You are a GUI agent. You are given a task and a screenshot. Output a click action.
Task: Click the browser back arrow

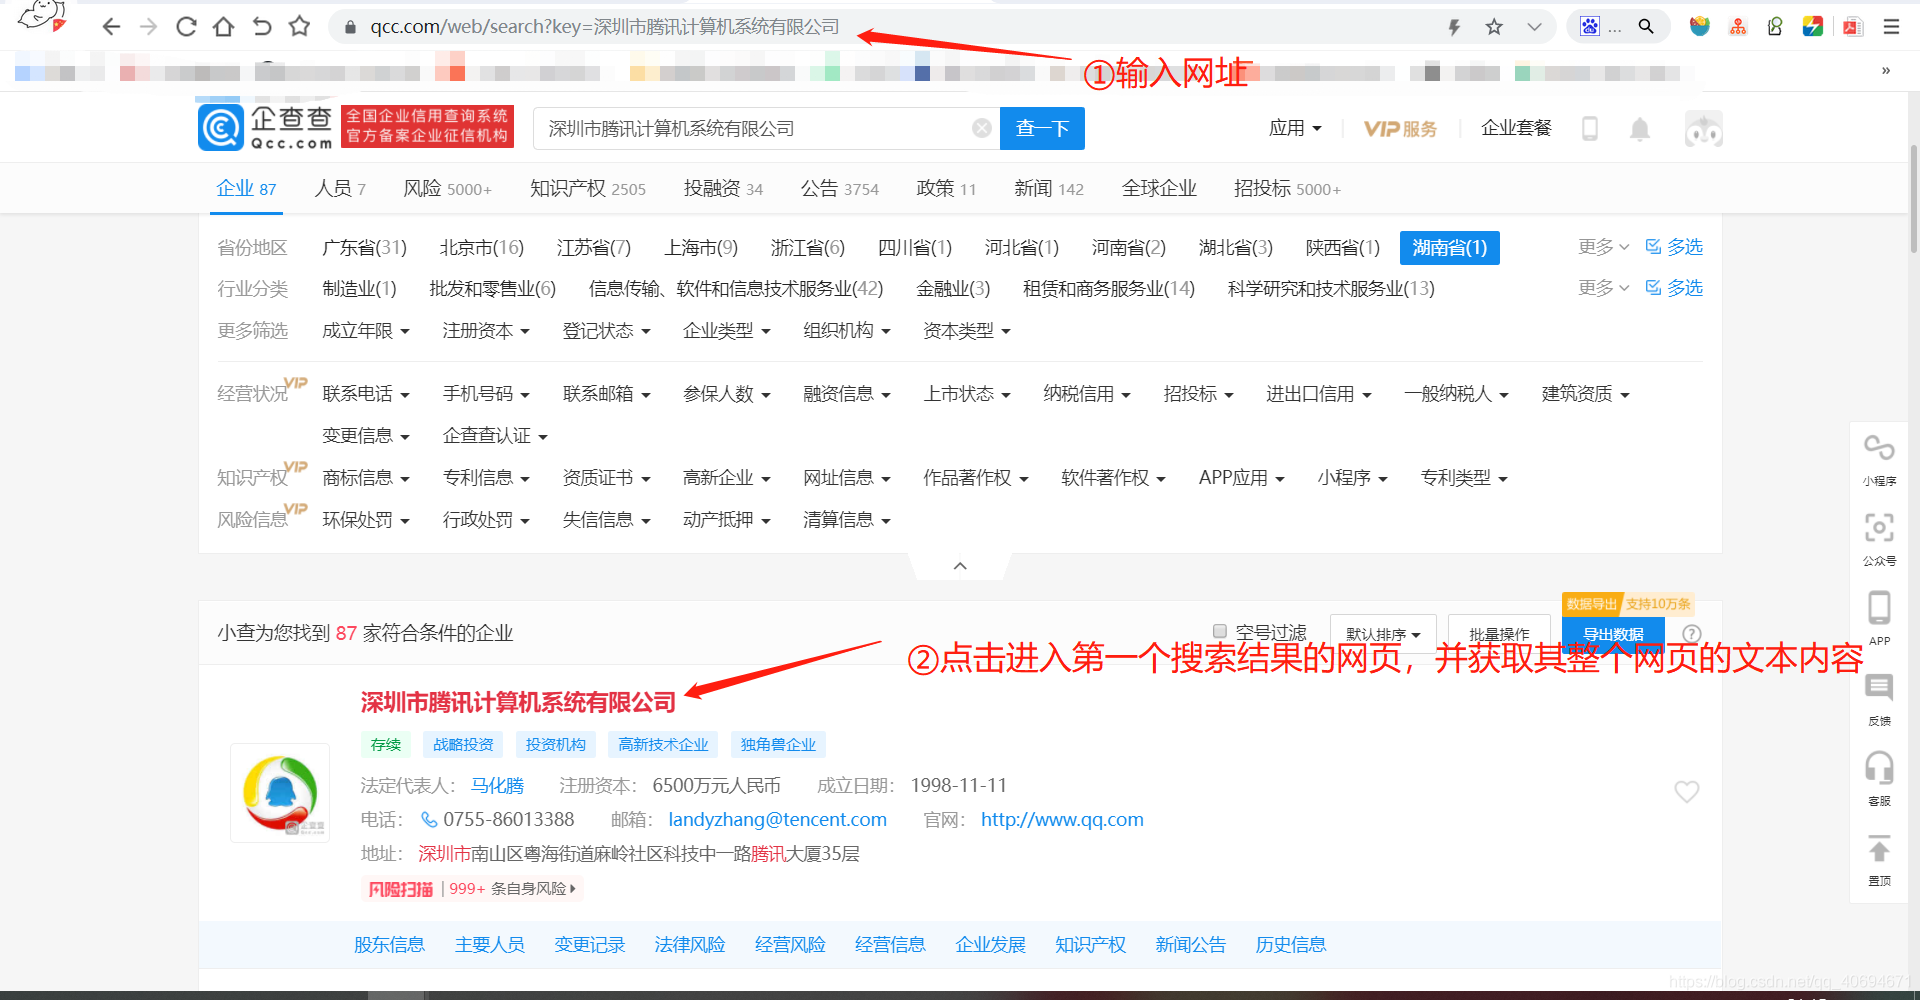tap(111, 27)
